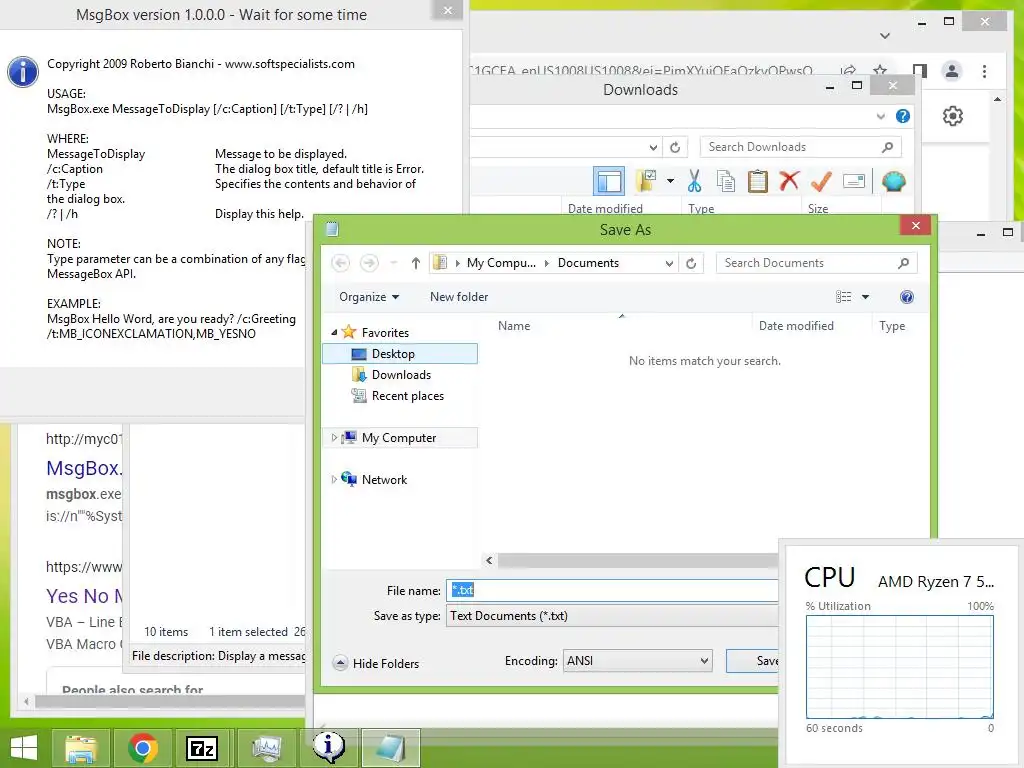Image resolution: width=1024 pixels, height=768 pixels.
Task: Sort by Date modified column in Save As
Action: (x=796, y=326)
